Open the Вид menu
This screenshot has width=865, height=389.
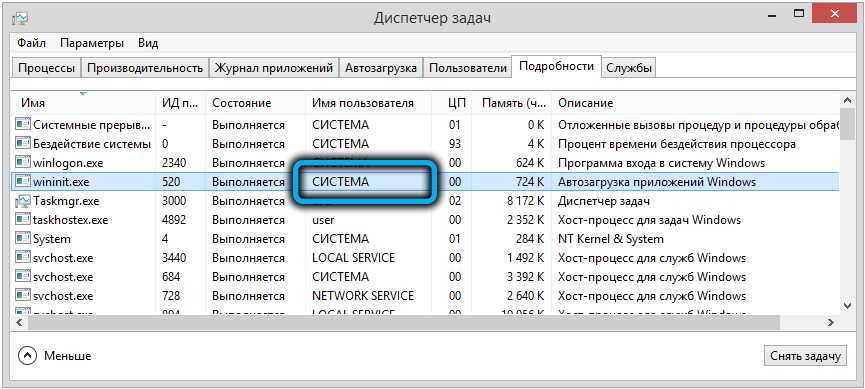148,43
